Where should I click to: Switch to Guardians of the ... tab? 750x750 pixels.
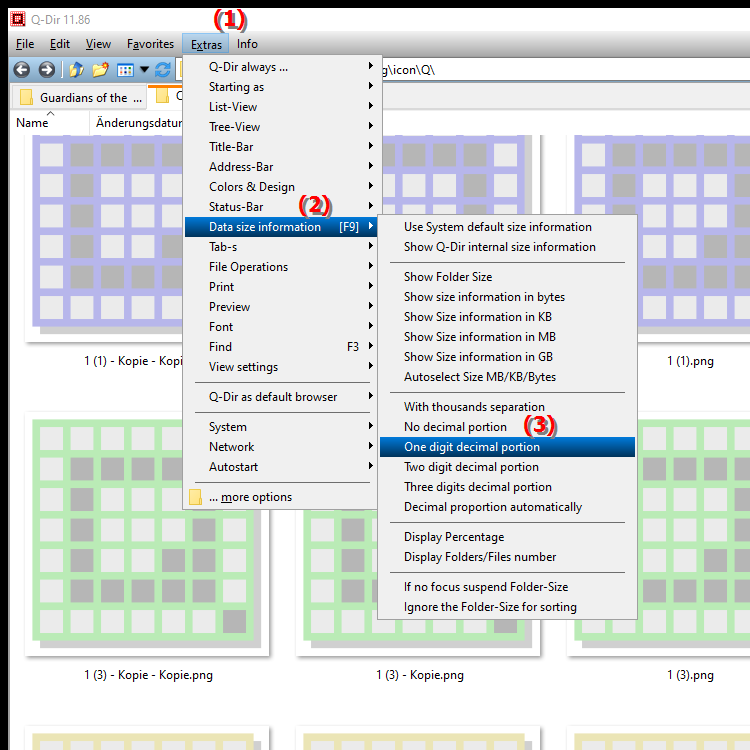79,98
